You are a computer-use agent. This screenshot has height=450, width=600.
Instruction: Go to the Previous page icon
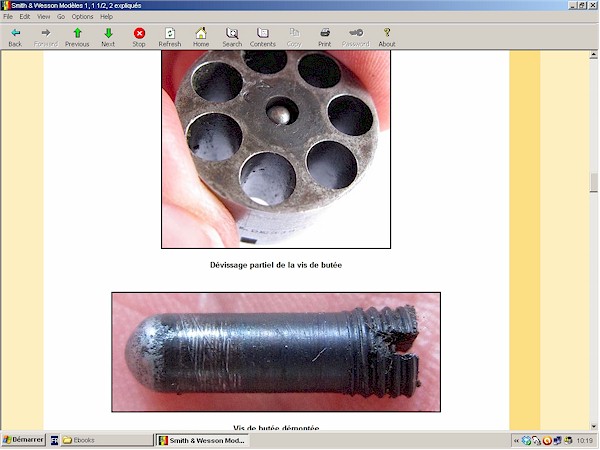click(77, 33)
